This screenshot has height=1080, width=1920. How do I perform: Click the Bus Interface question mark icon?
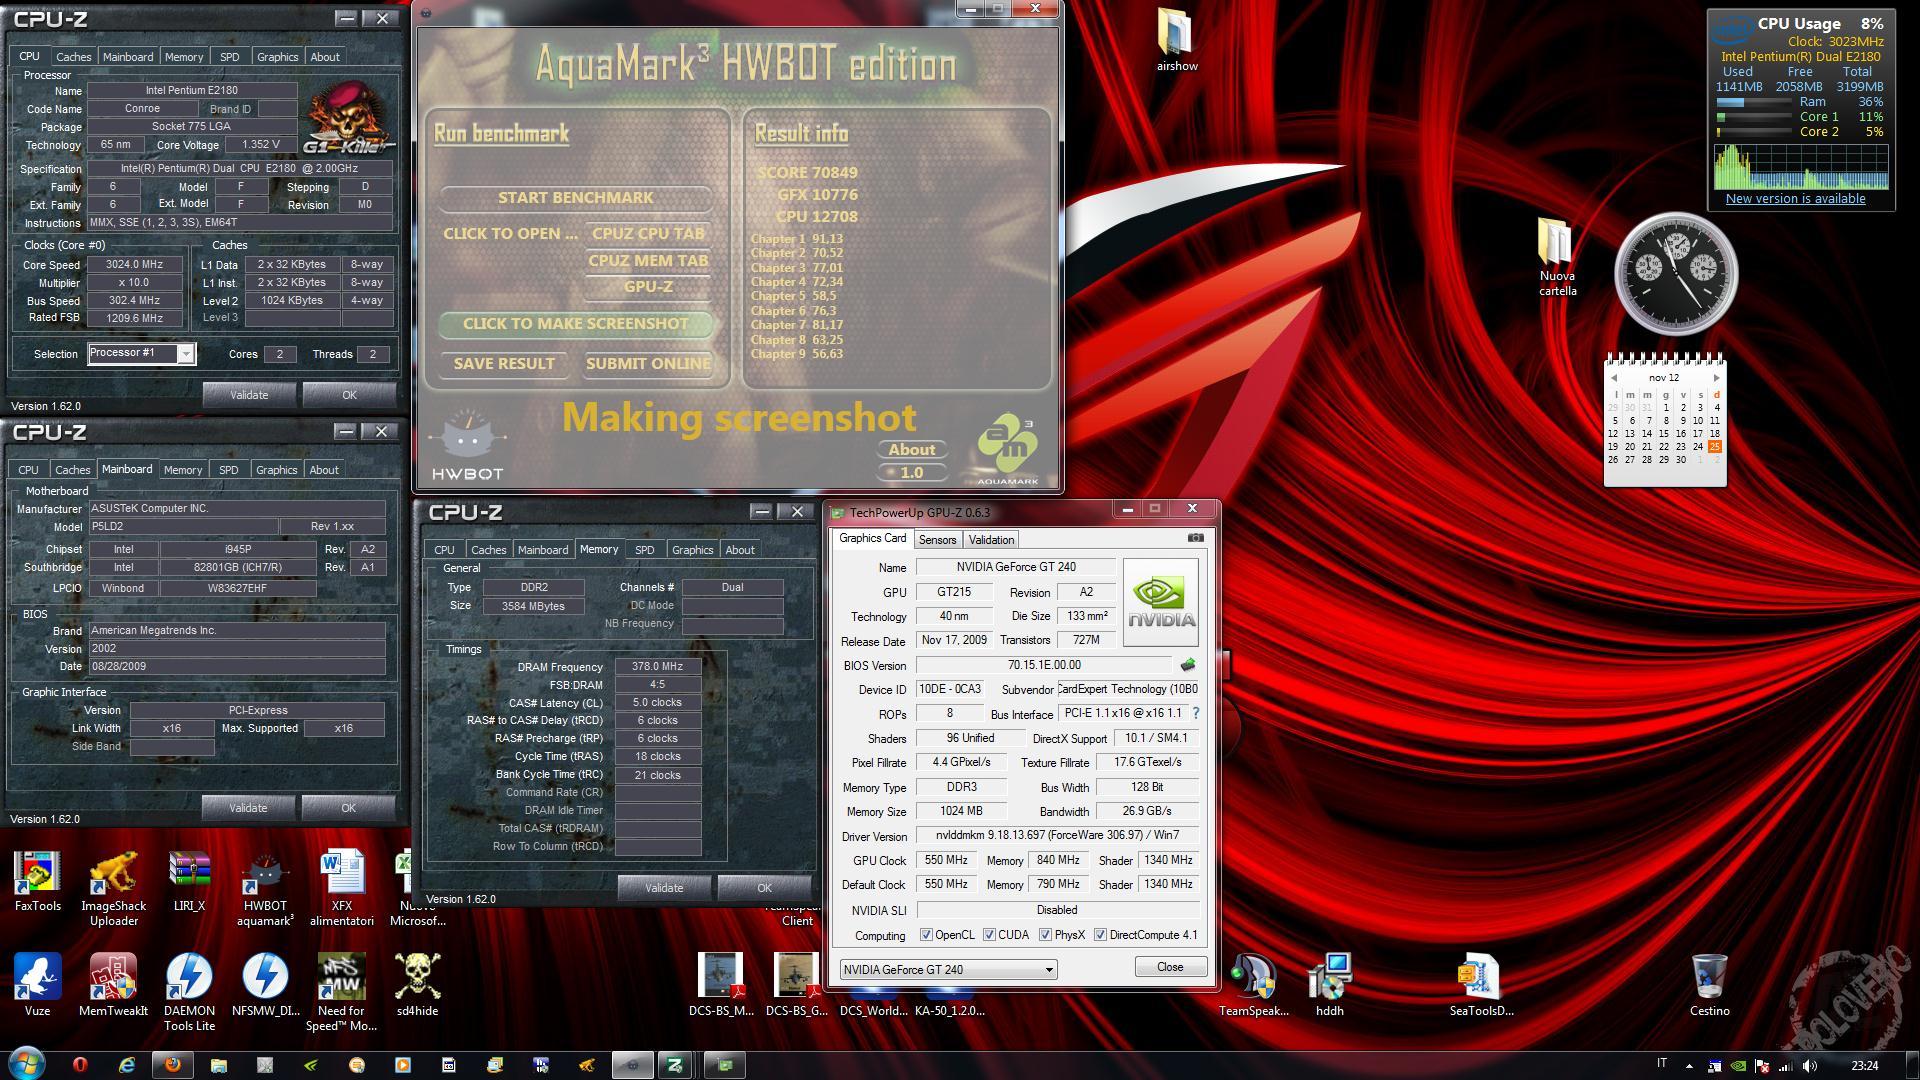1196,714
